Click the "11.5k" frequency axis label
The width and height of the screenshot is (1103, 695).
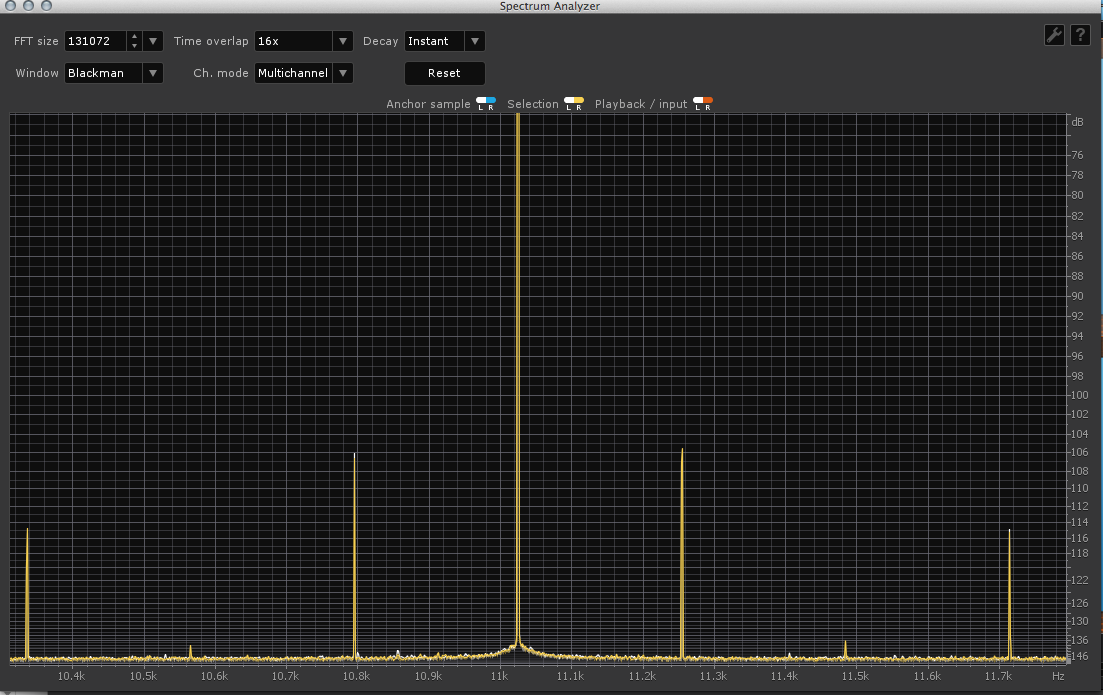(855, 676)
